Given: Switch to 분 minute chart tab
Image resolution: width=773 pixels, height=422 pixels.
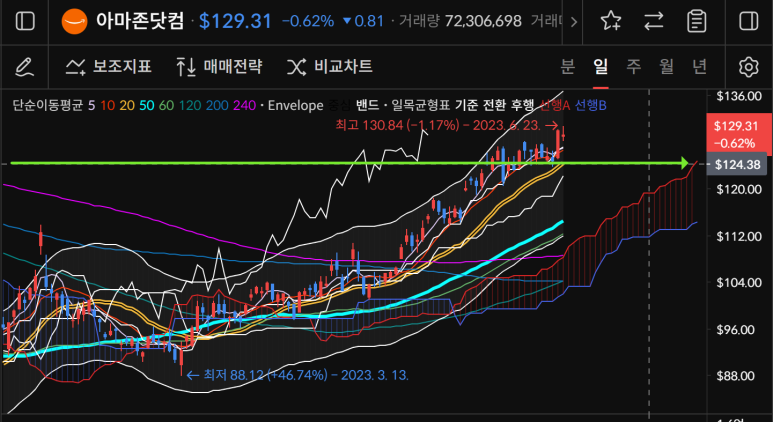Looking at the screenshot, I should tap(568, 66).
